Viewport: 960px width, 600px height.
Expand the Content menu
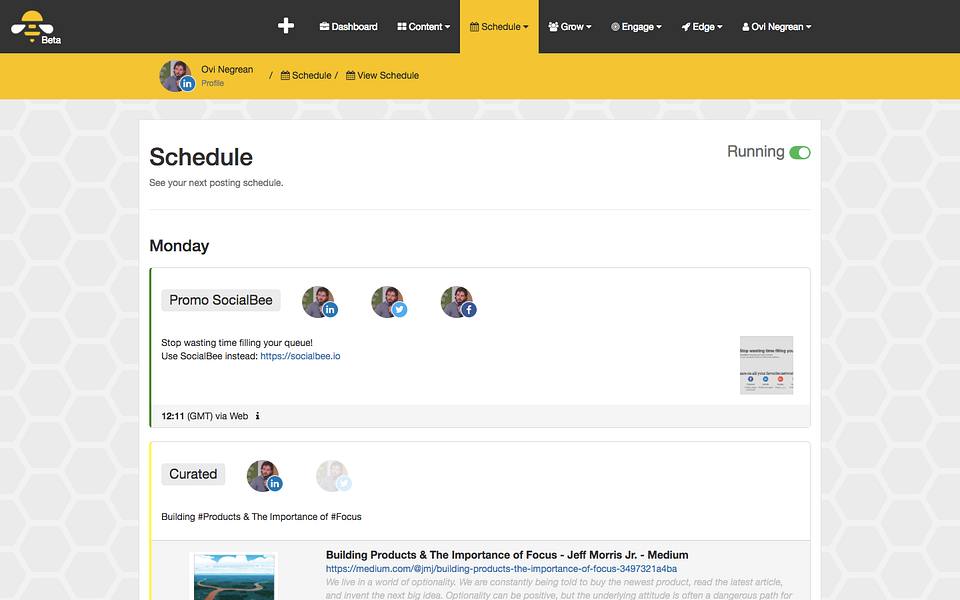(x=423, y=26)
